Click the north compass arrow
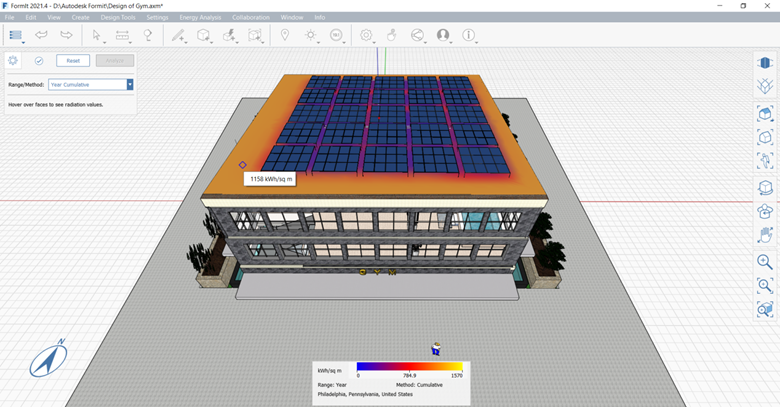Image resolution: width=780 pixels, height=407 pixels. pos(48,359)
